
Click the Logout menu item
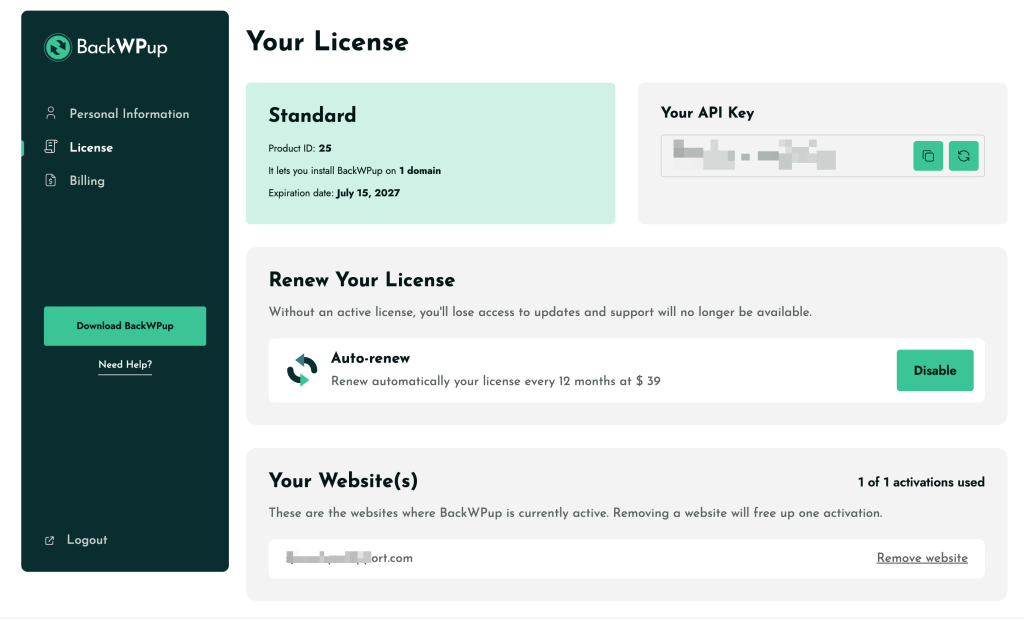pyautogui.click(x=87, y=540)
